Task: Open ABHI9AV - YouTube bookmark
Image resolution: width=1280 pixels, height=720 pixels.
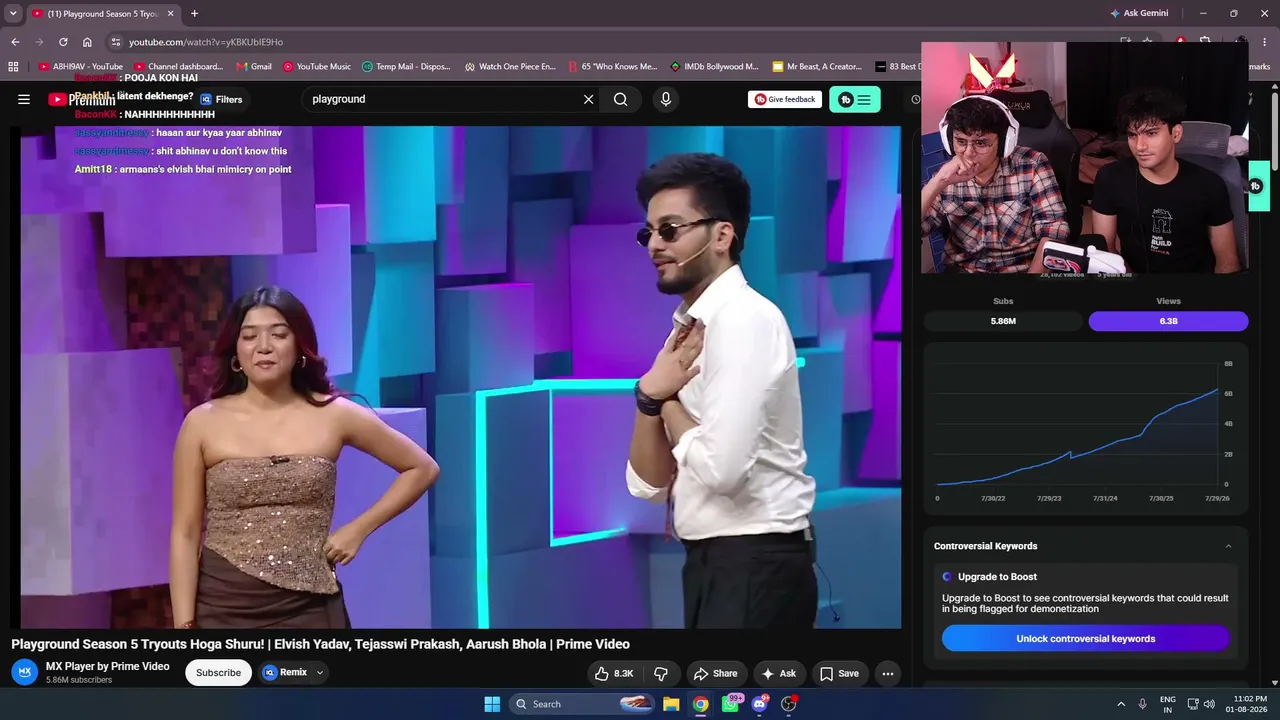Action: (x=81, y=67)
